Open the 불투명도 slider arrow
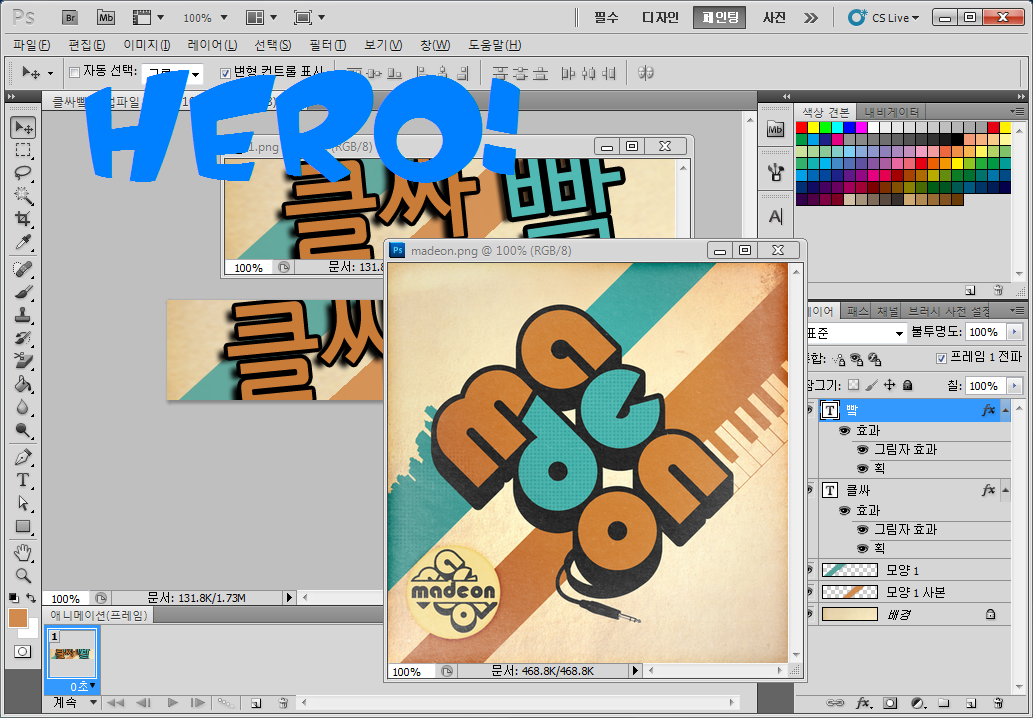 pyautogui.click(x=1015, y=332)
